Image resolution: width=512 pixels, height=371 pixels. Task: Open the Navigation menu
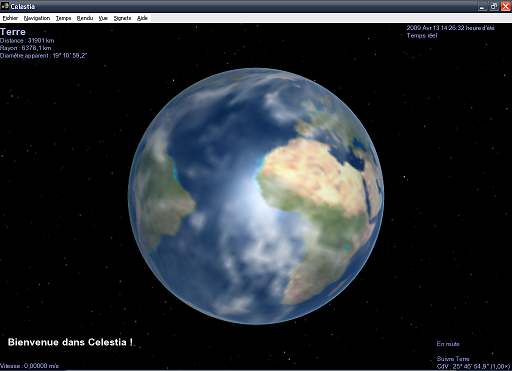(37, 18)
